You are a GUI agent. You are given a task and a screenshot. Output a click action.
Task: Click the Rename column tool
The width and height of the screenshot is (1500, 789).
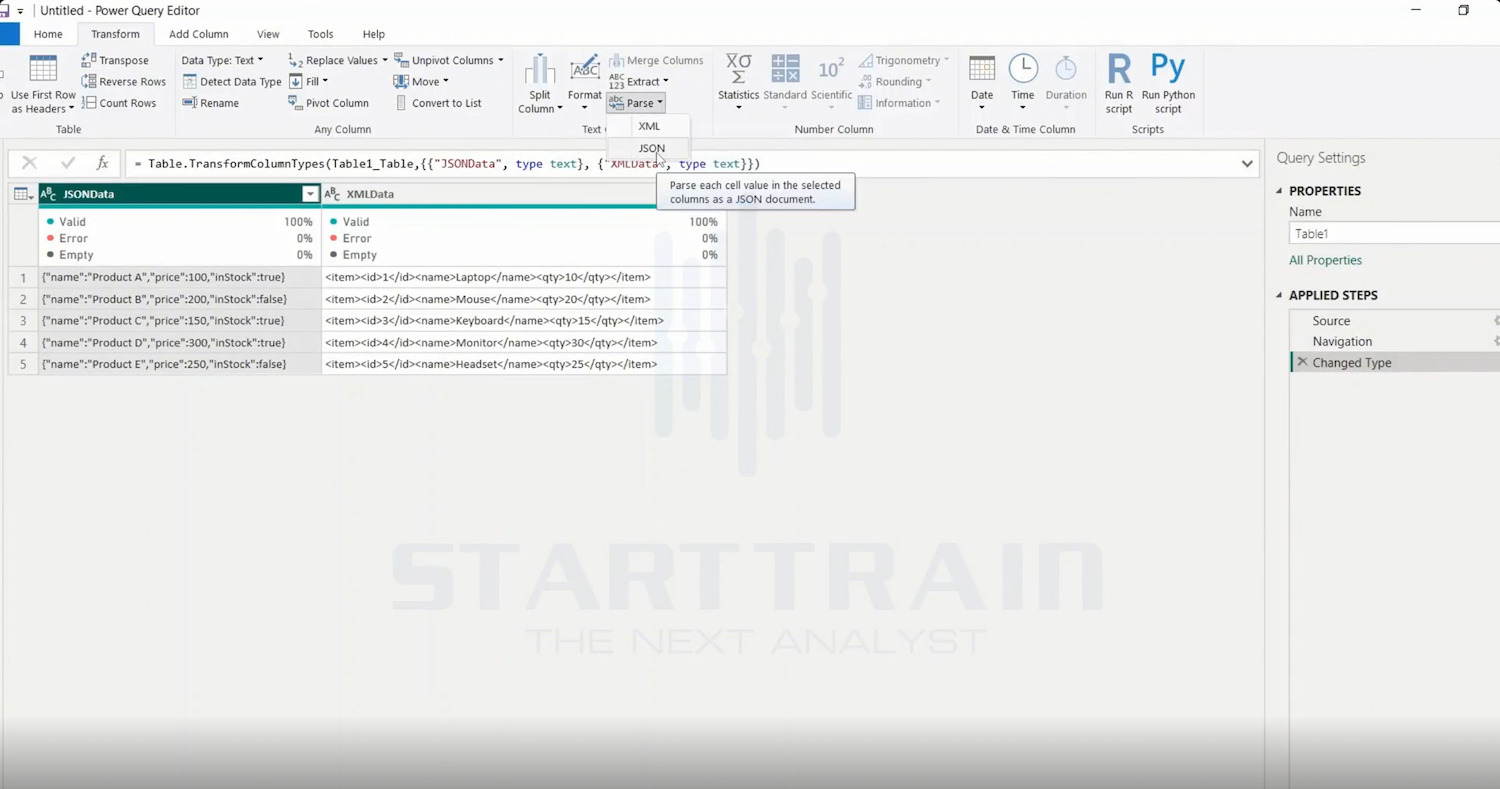pos(210,103)
